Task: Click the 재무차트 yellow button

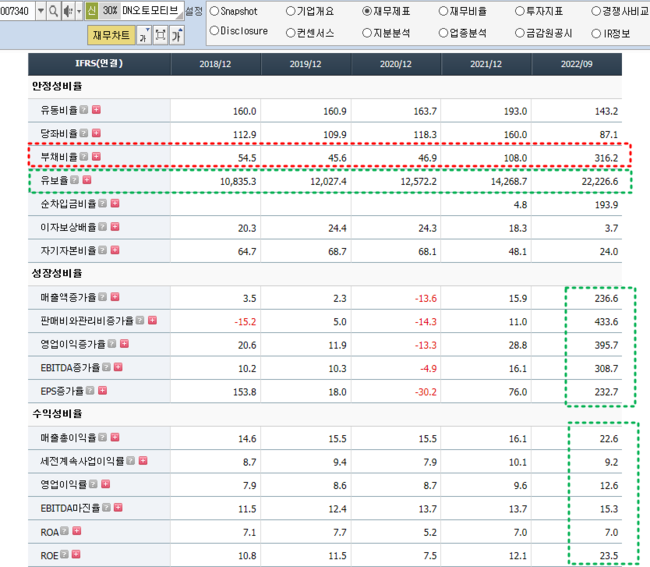Action: click(x=111, y=35)
